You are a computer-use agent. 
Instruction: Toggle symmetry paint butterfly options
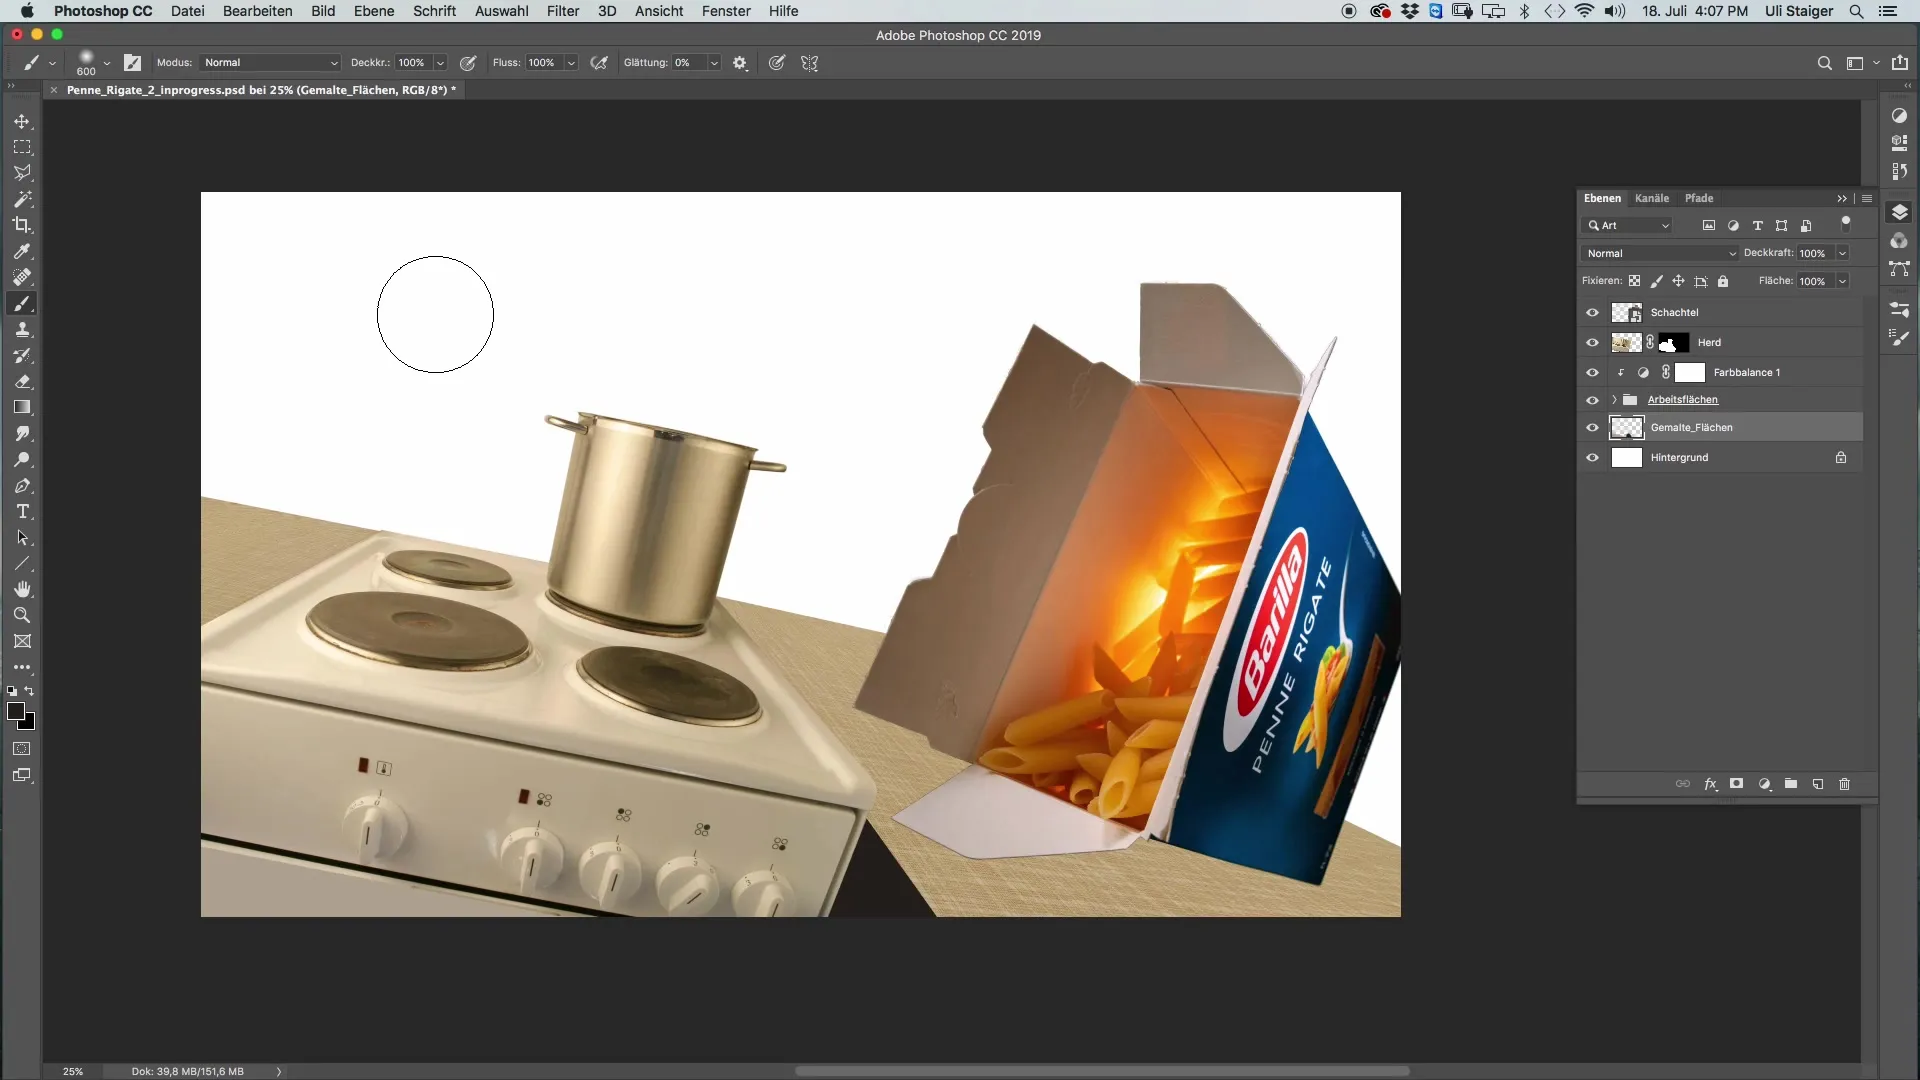(810, 62)
